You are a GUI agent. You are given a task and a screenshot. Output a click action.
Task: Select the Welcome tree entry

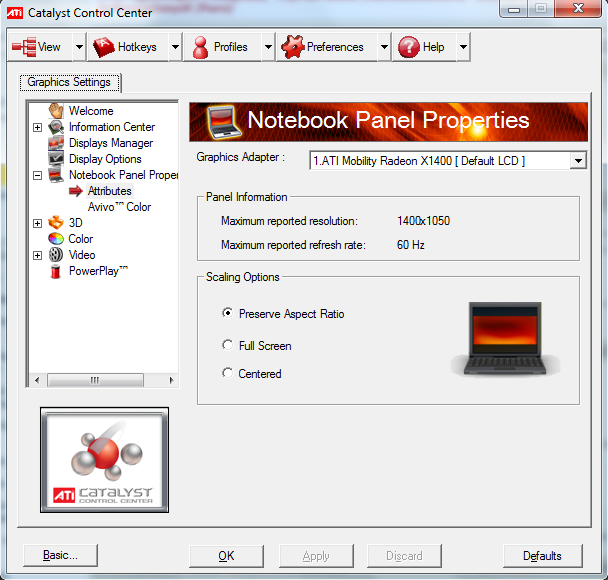pos(91,110)
